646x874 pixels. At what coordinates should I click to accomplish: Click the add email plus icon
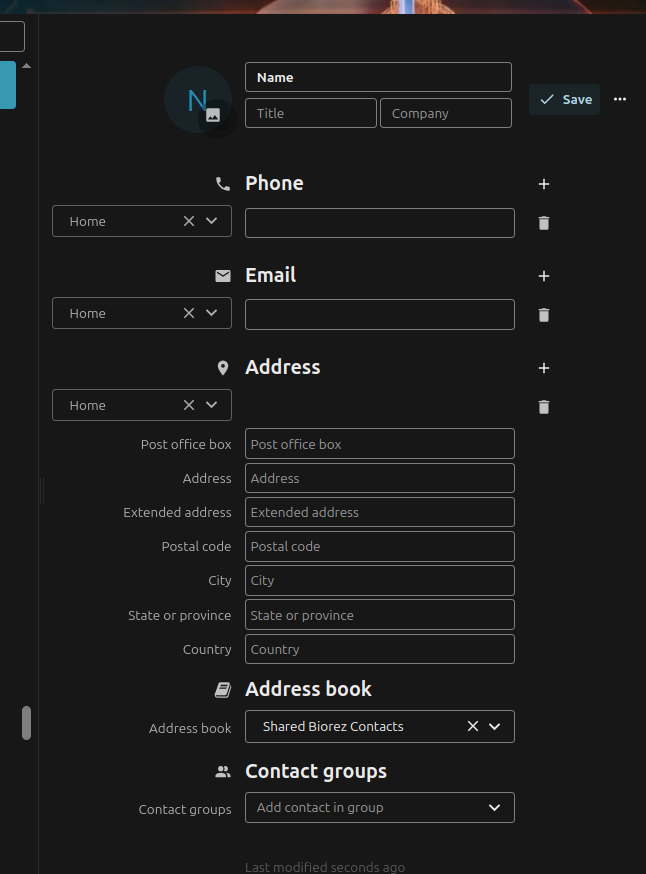point(544,276)
